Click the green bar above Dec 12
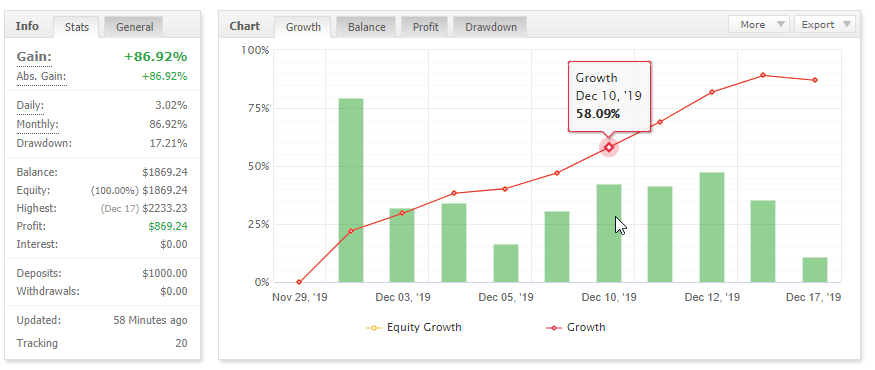This screenshot has width=875, height=370. pyautogui.click(x=712, y=227)
